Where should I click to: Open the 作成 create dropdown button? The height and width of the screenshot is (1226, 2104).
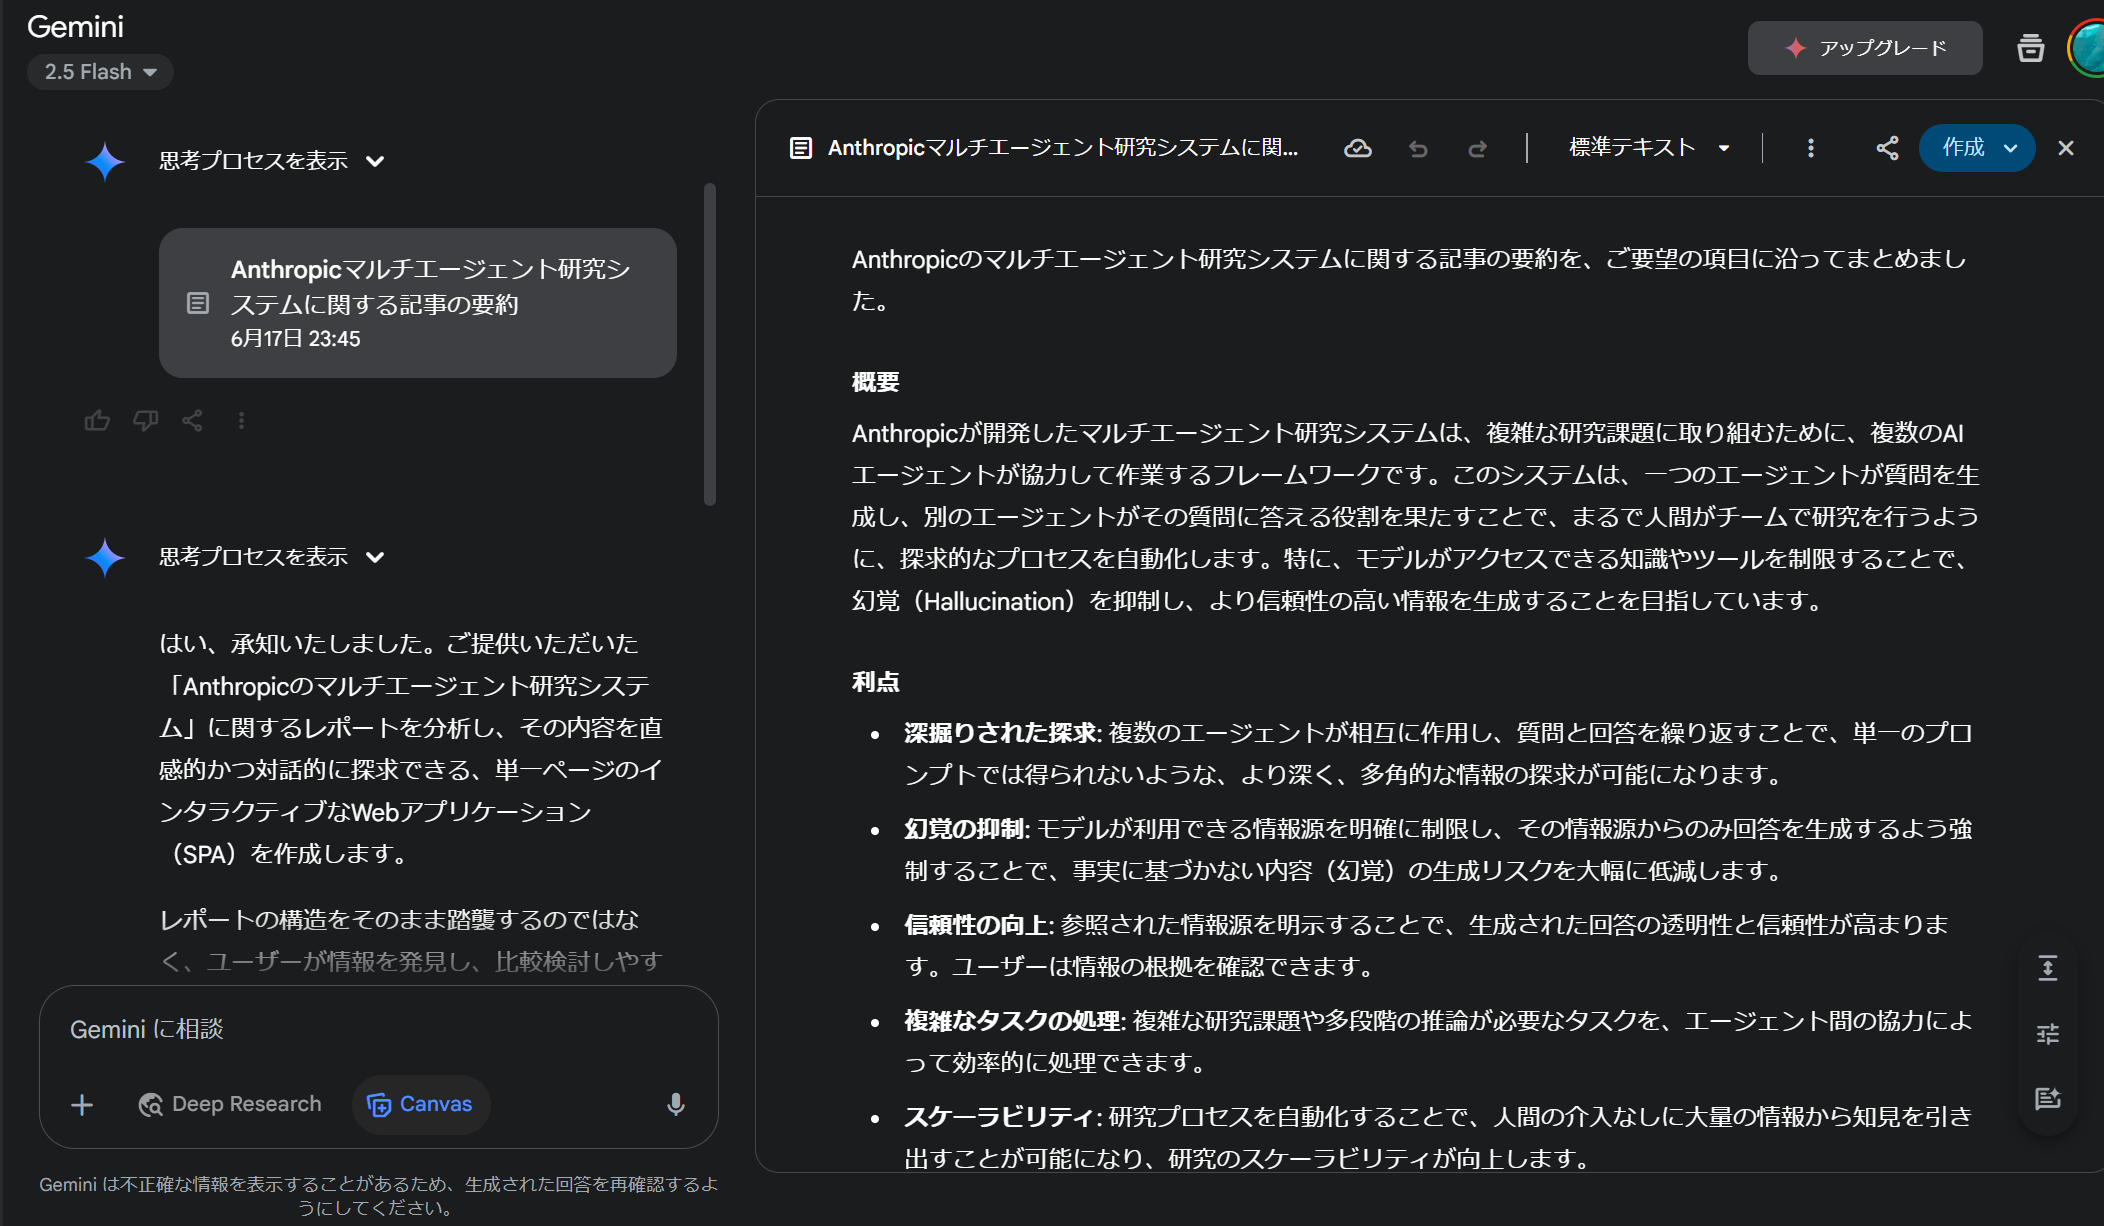1976,148
